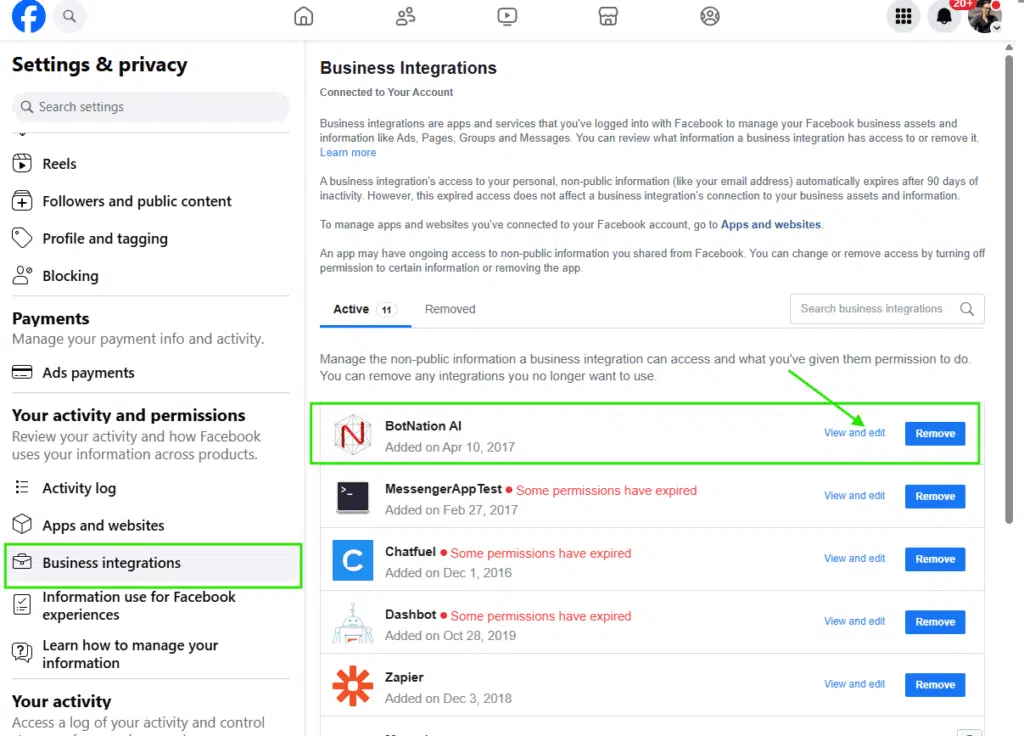Open the Friends icon in top bar
Image resolution: width=1024 pixels, height=736 pixels.
pyautogui.click(x=405, y=16)
